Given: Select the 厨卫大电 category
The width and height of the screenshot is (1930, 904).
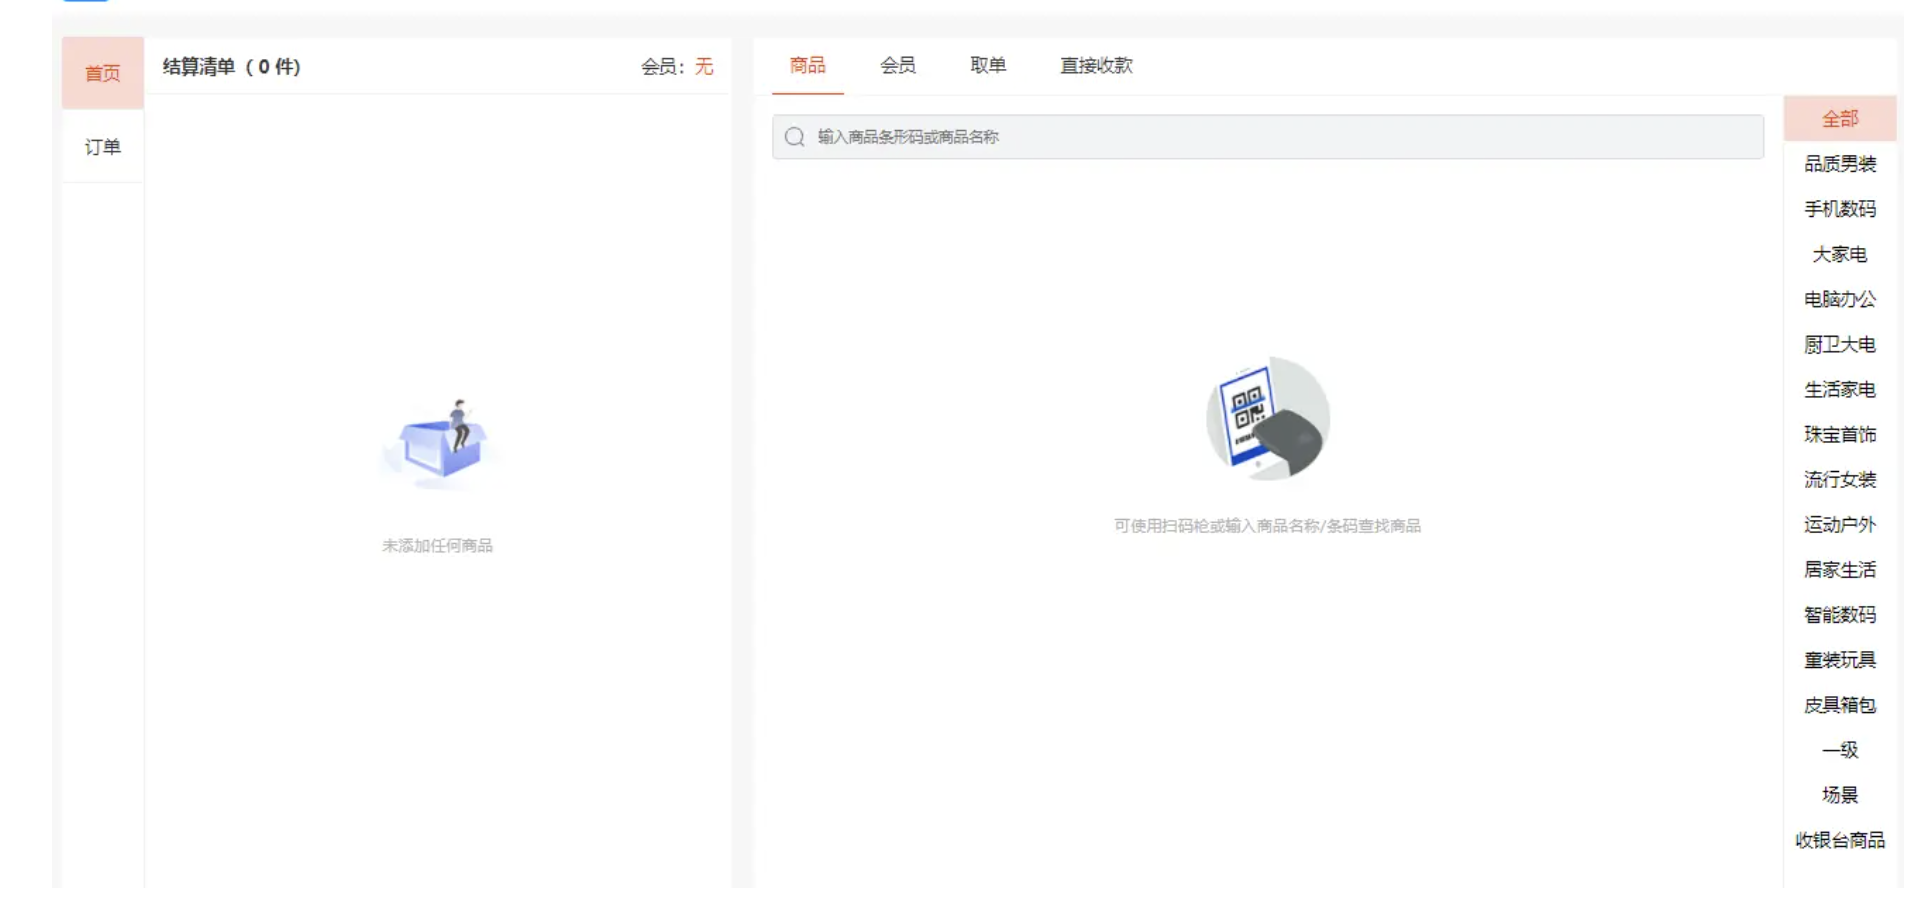Looking at the screenshot, I should pos(1840,344).
